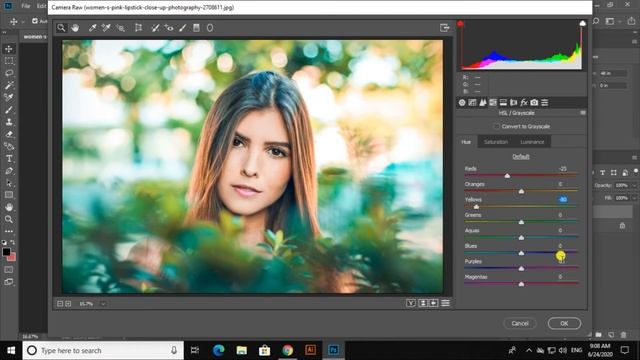This screenshot has height=360, width=640.
Task: Pick the Graduated Filter tool
Action: tap(196, 28)
